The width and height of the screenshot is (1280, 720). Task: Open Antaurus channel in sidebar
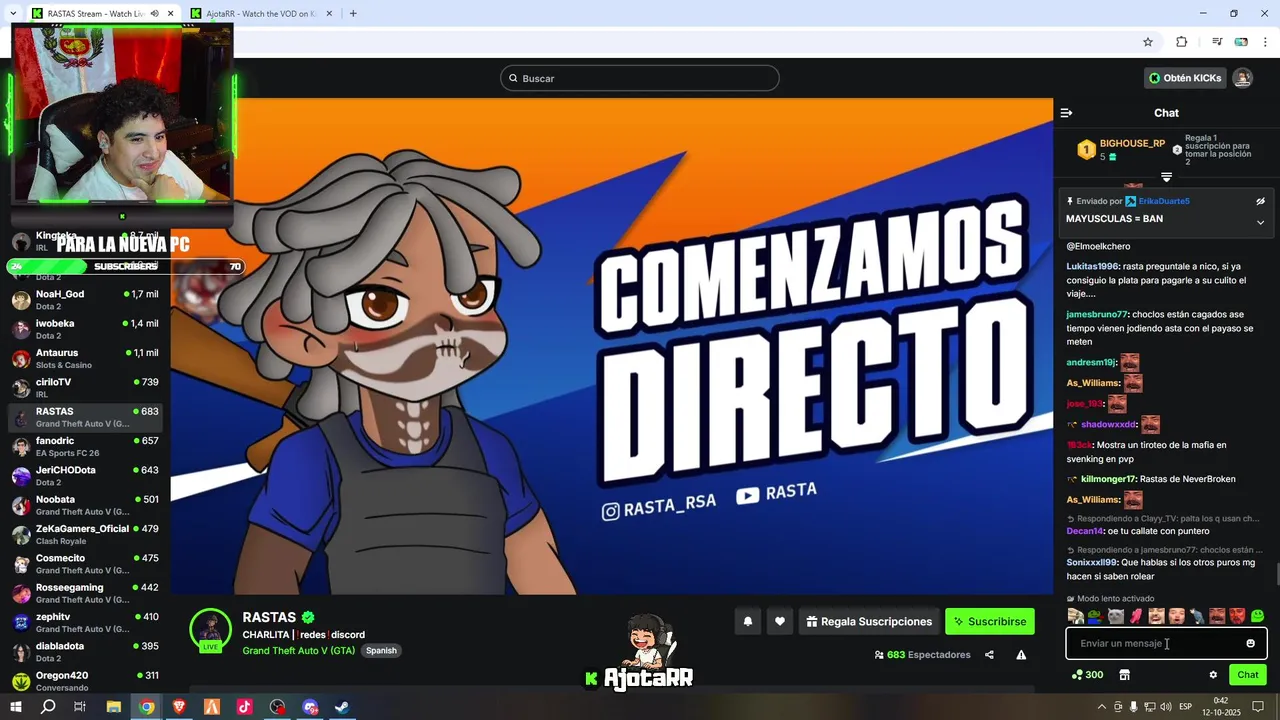pyautogui.click(x=85, y=359)
